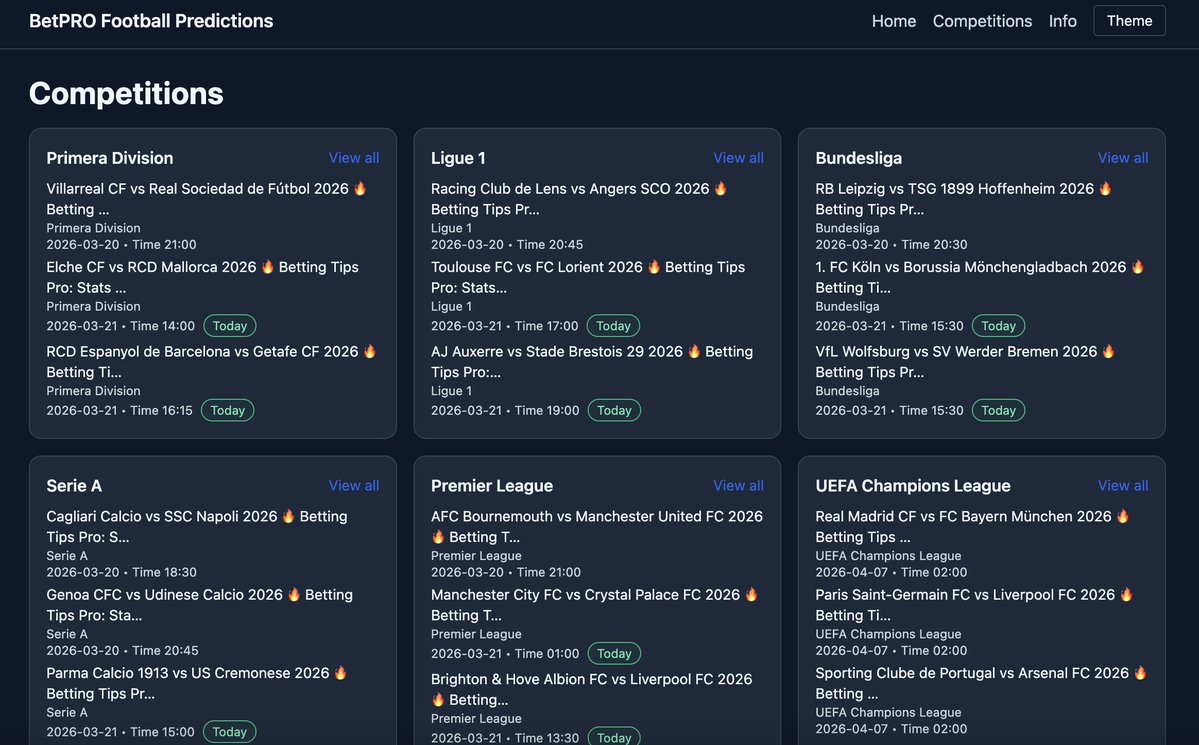1199x745 pixels.
Task: Click fire icon beside RB Leipzig match
Action: click(x=1106, y=188)
